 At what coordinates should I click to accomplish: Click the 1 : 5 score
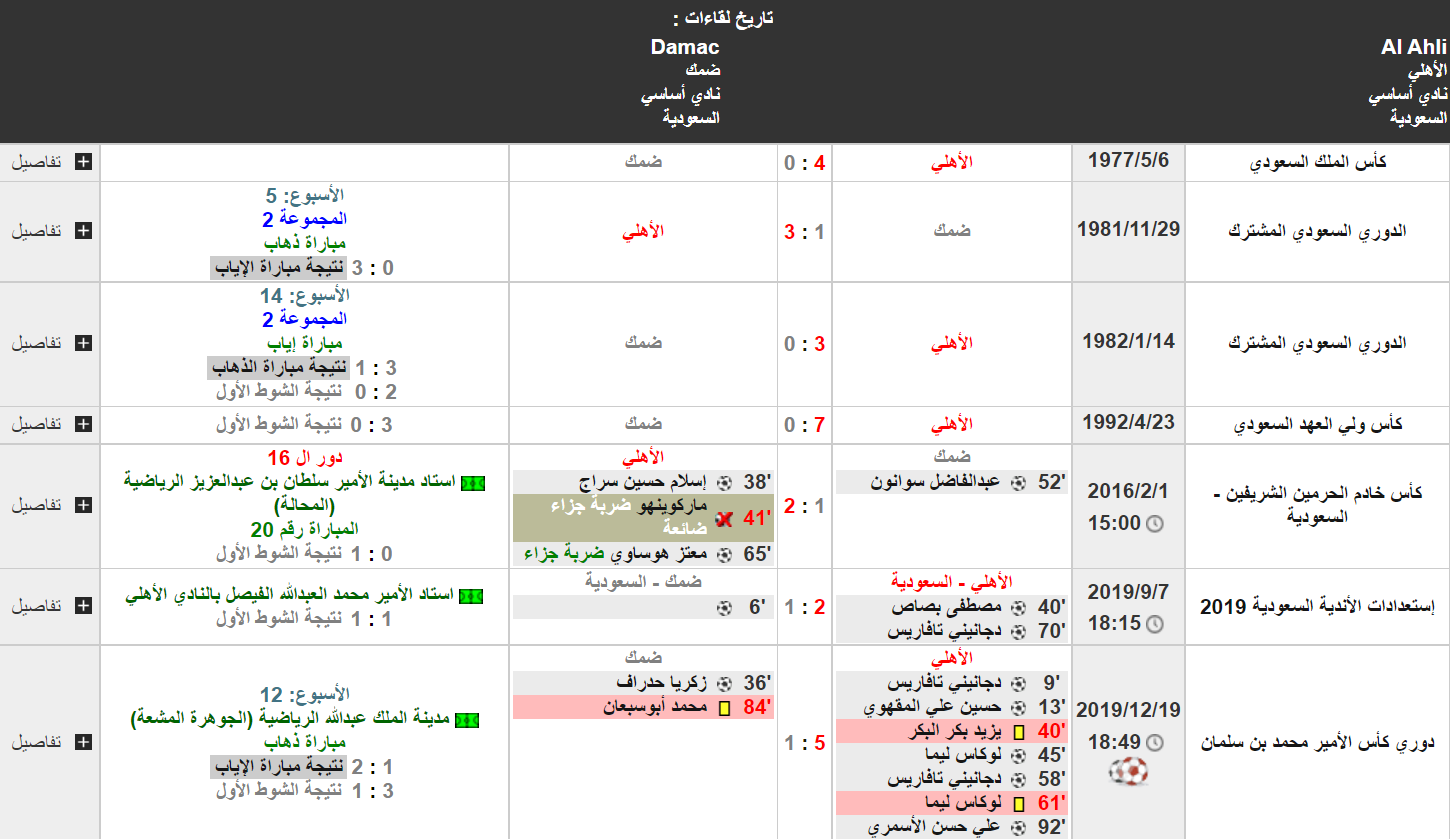[x=805, y=743]
